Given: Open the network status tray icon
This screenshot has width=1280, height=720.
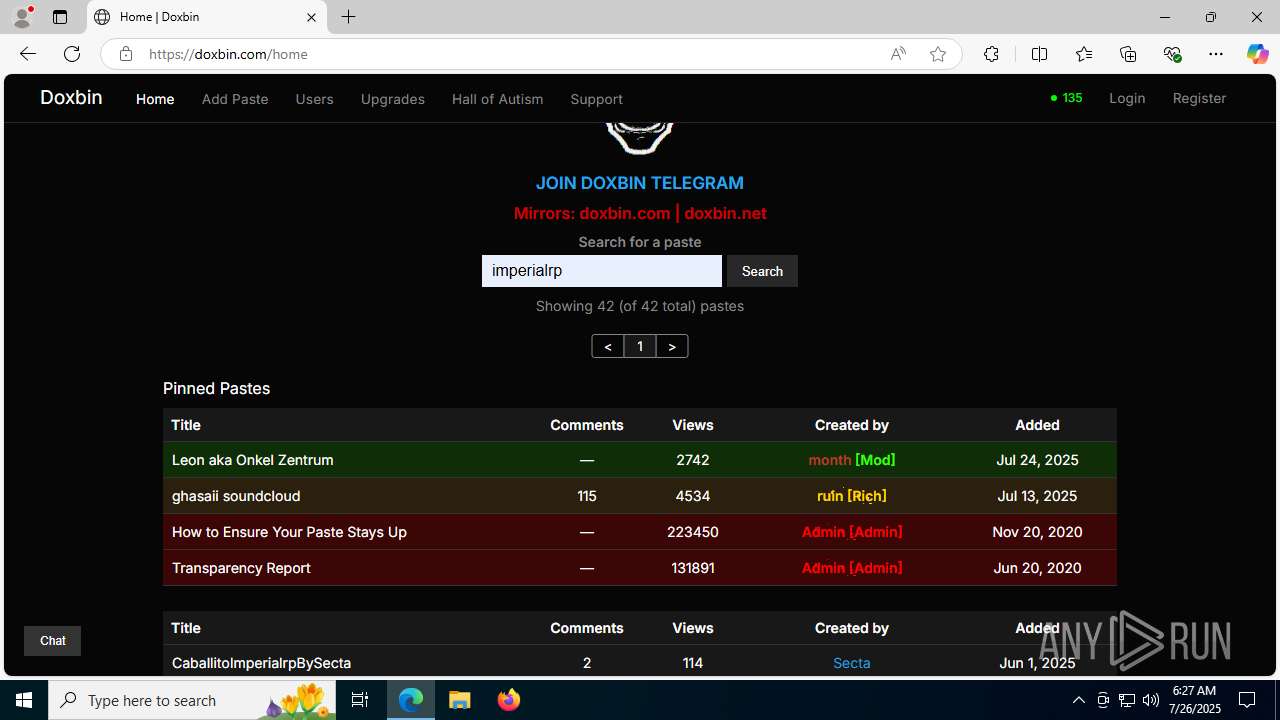Looking at the screenshot, I should click(x=1127, y=700).
